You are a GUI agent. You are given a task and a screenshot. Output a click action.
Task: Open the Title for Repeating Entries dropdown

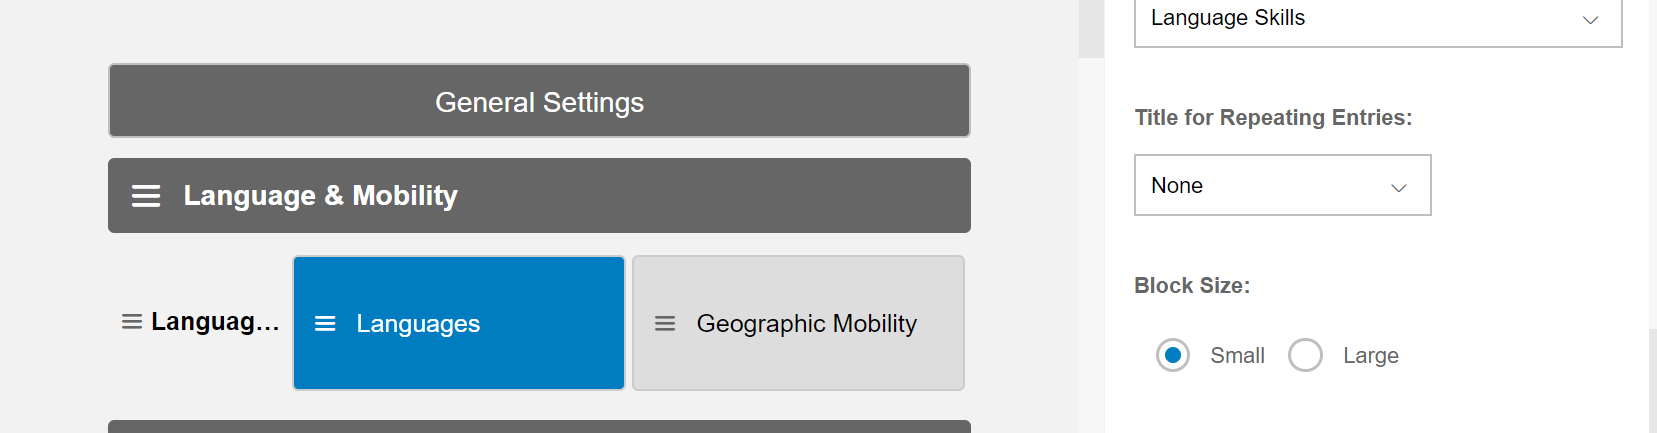1282,185
